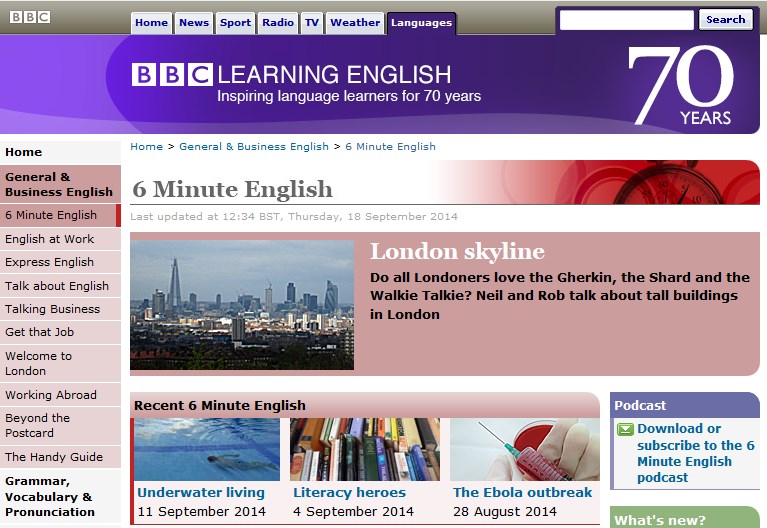Click the Last updated timestamp text
767x528 pixels.
tap(294, 216)
